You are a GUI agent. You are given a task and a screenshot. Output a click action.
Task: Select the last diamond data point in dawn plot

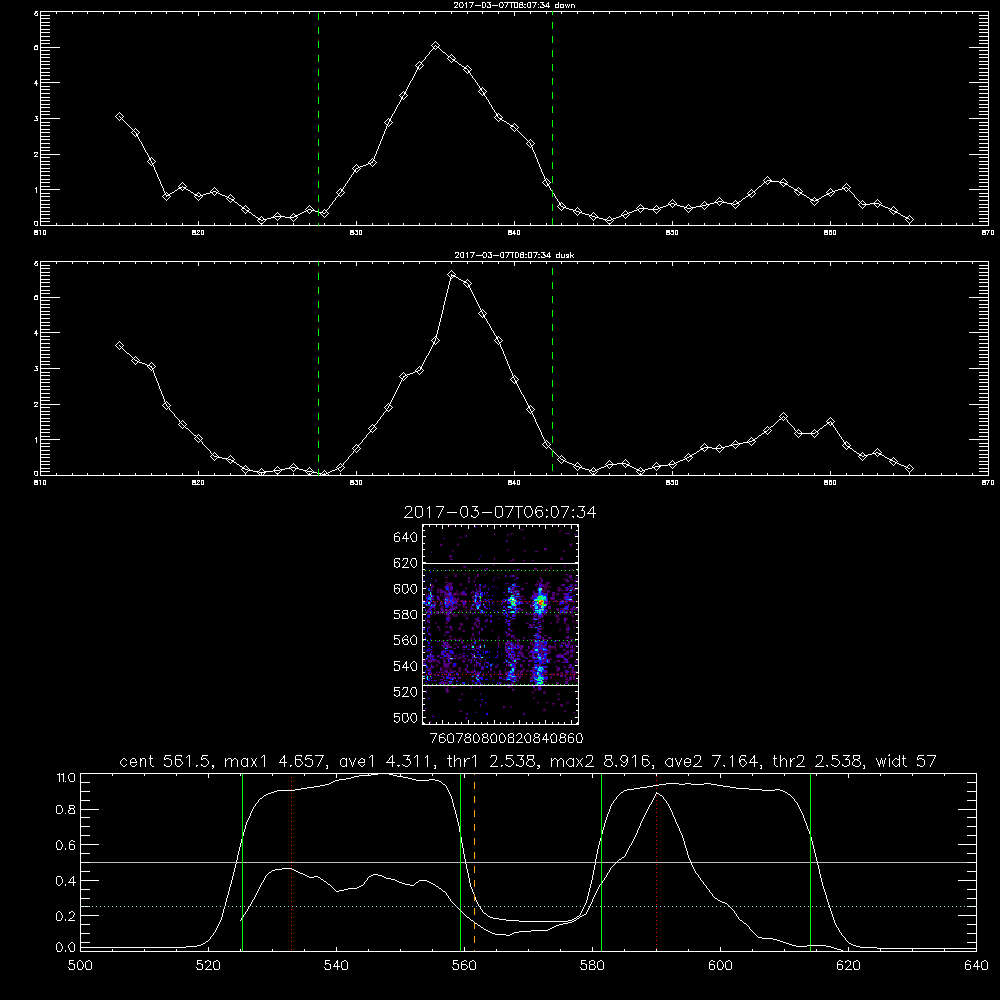click(909, 220)
